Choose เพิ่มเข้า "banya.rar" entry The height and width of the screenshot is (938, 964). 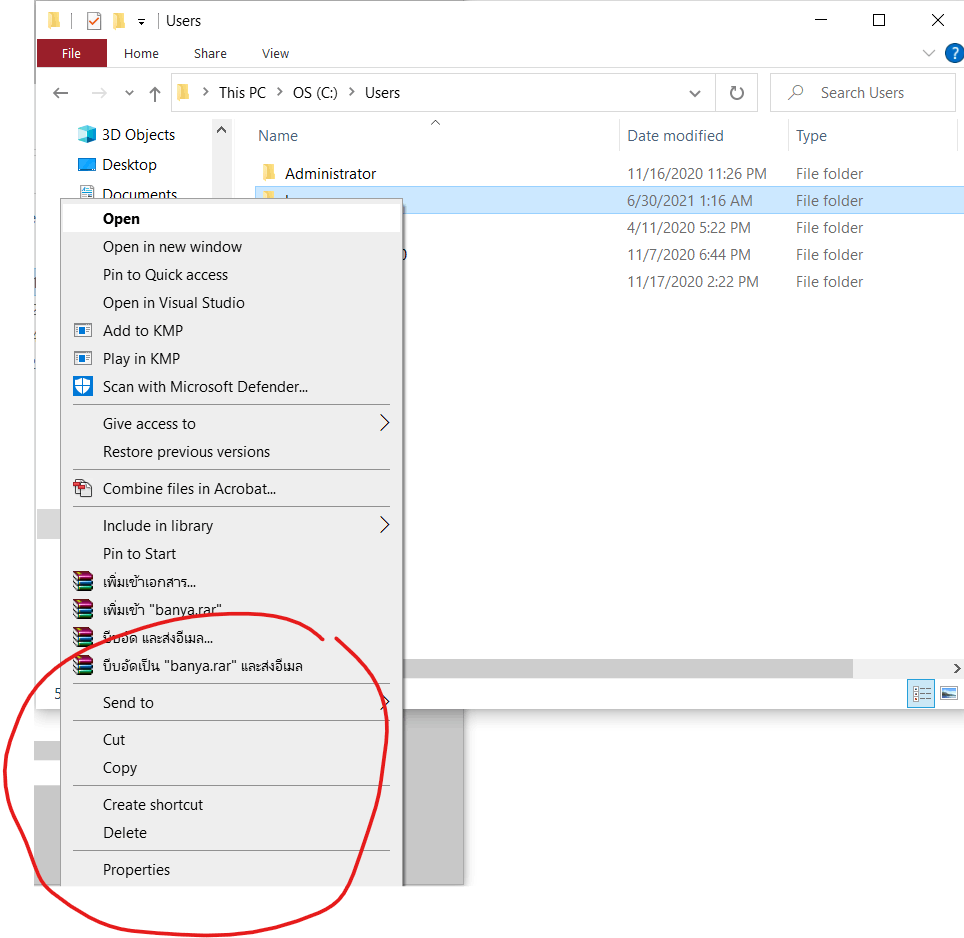(232, 610)
